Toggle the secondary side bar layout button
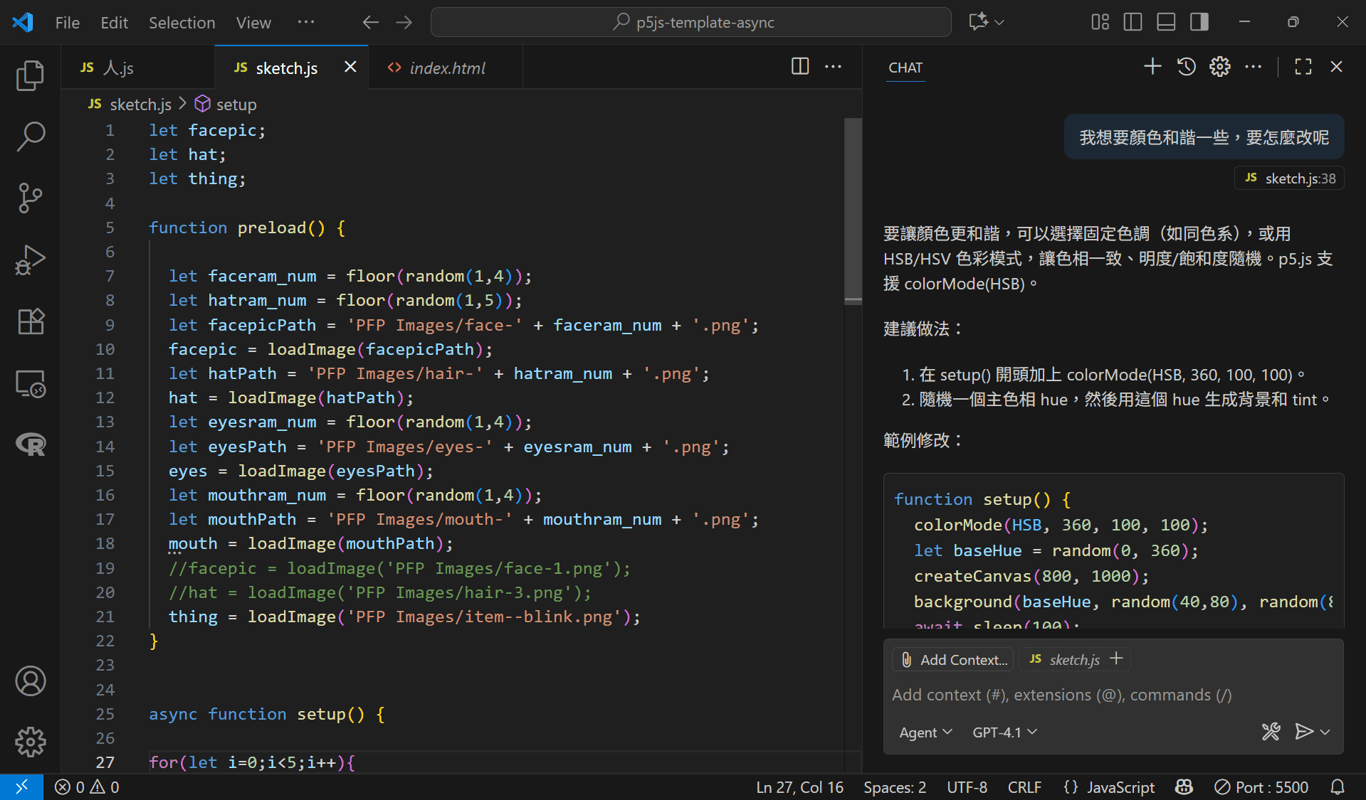1366x800 pixels. tap(1199, 22)
